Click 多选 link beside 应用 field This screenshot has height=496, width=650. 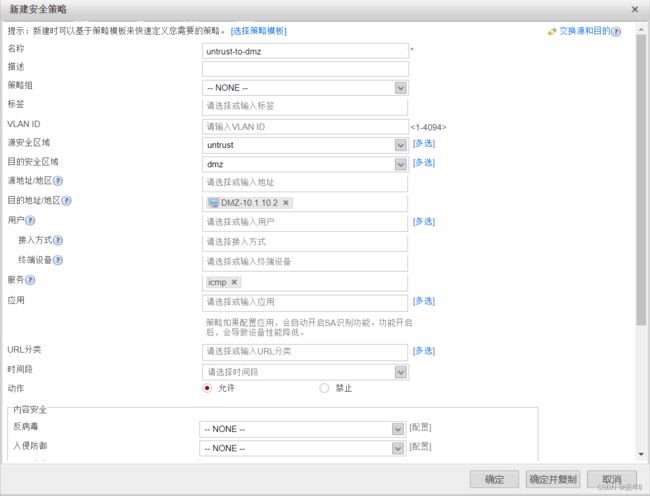point(424,301)
